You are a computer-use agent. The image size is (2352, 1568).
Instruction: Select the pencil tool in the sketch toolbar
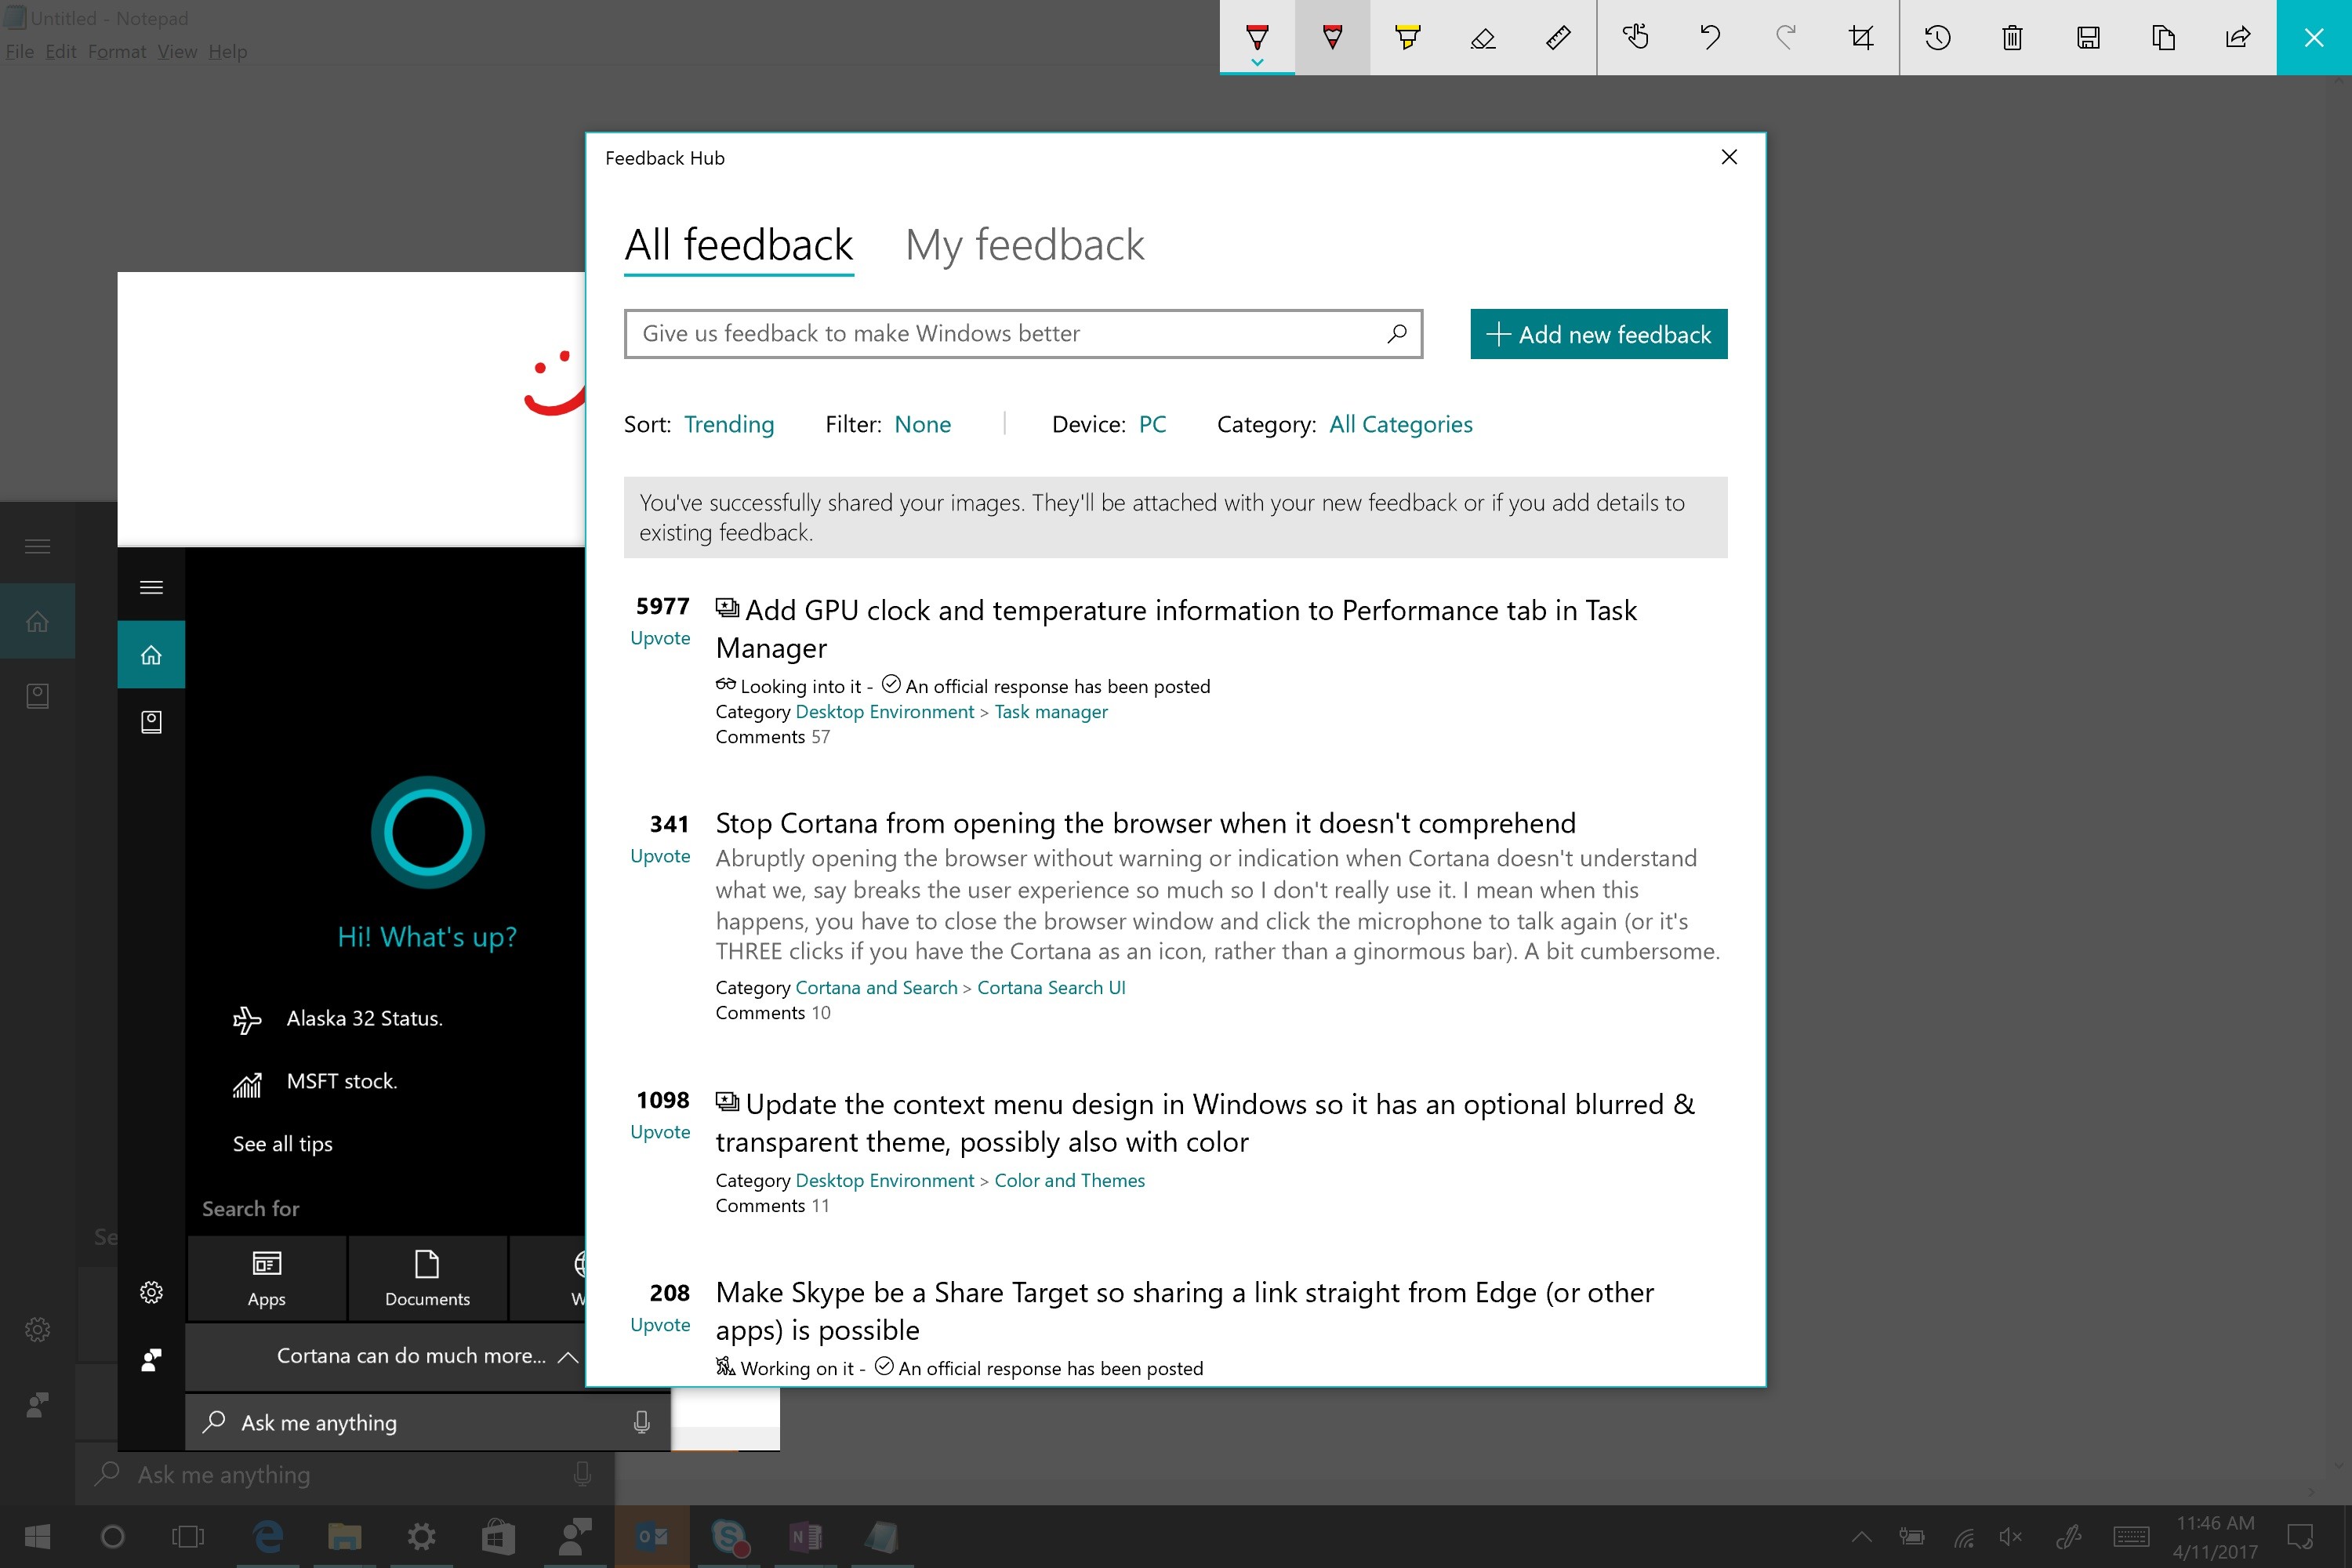tap(1332, 38)
